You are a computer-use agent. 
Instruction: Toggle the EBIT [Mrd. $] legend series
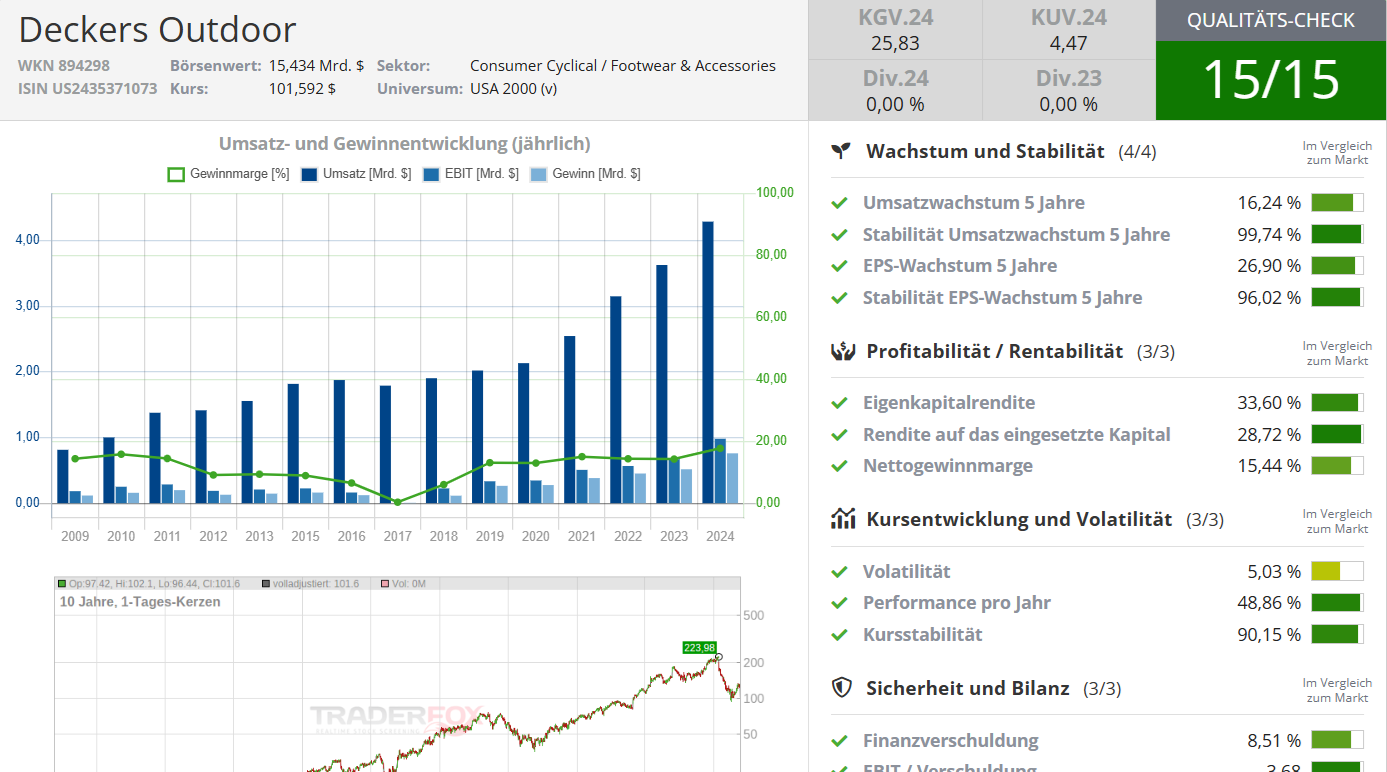pos(471,174)
